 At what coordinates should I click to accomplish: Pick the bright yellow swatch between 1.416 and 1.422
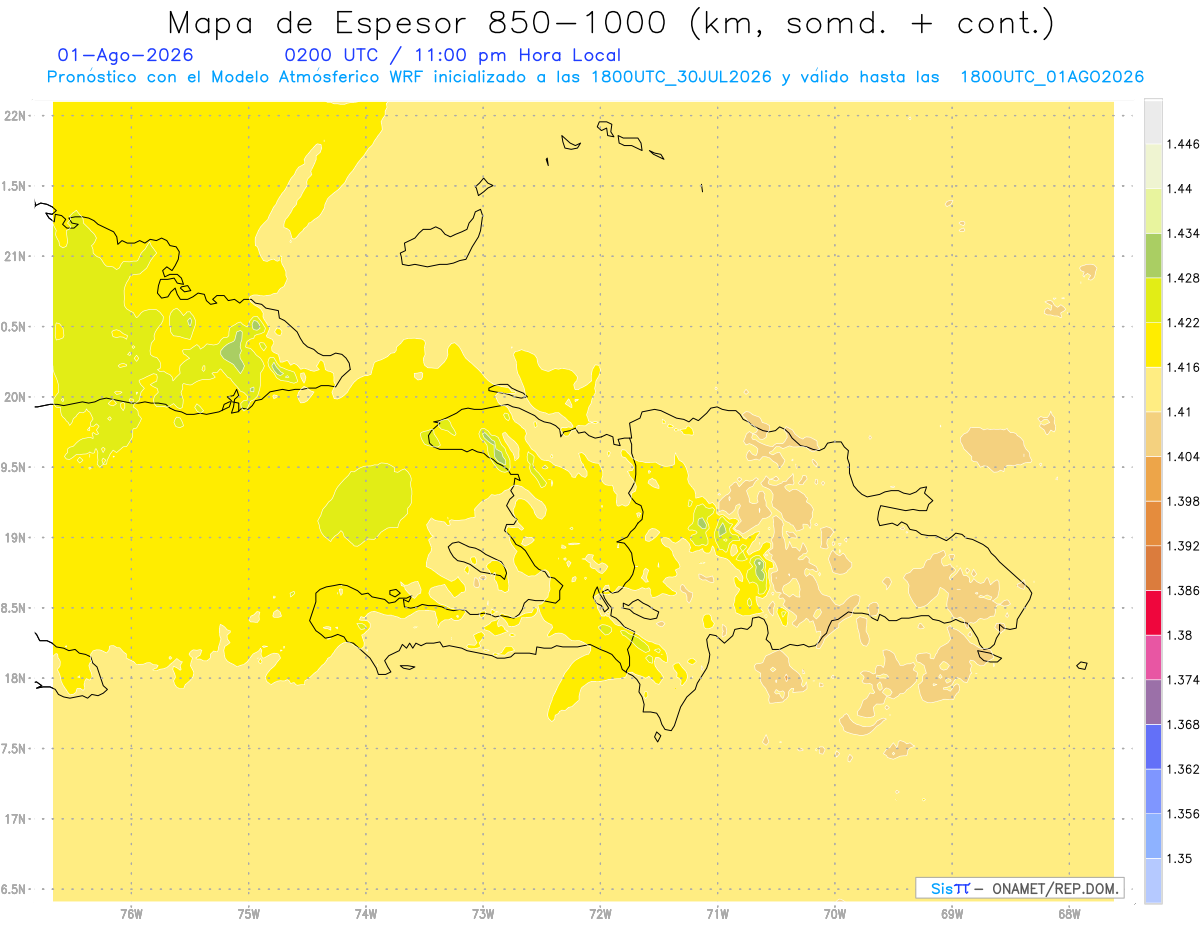1153,344
